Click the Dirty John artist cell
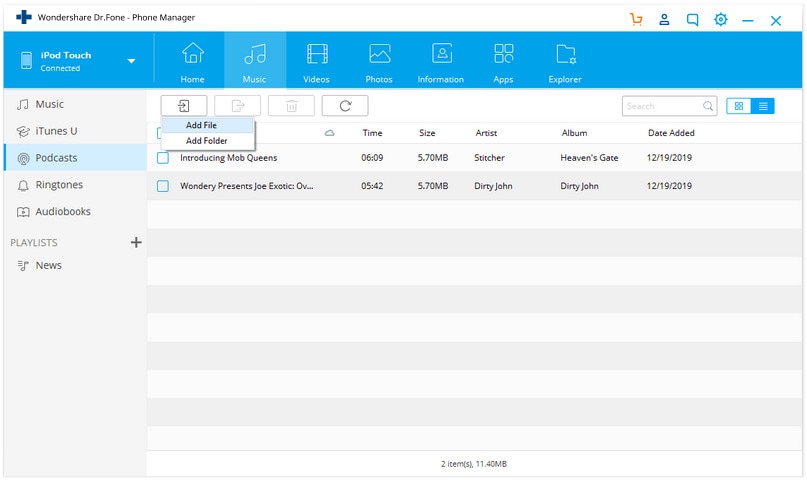 [493, 186]
